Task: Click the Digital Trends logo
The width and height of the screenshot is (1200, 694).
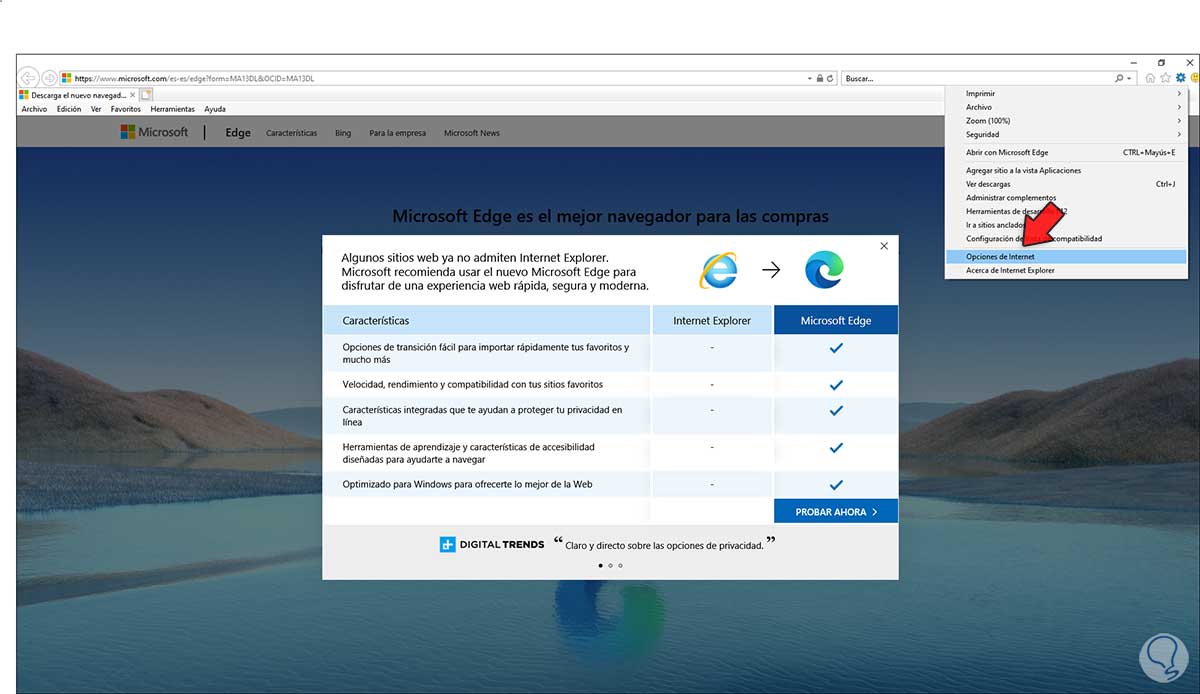Action: [x=492, y=544]
